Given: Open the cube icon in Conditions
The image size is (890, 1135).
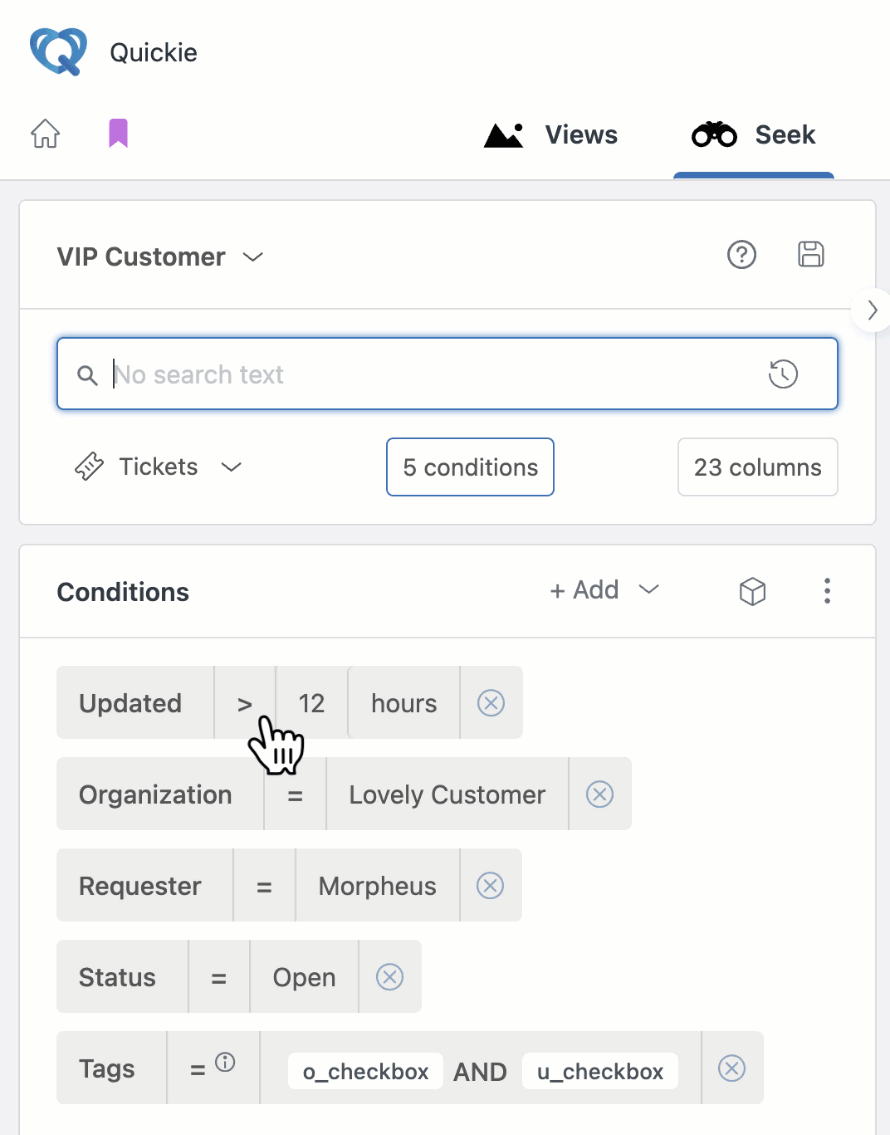Looking at the screenshot, I should pos(753,591).
